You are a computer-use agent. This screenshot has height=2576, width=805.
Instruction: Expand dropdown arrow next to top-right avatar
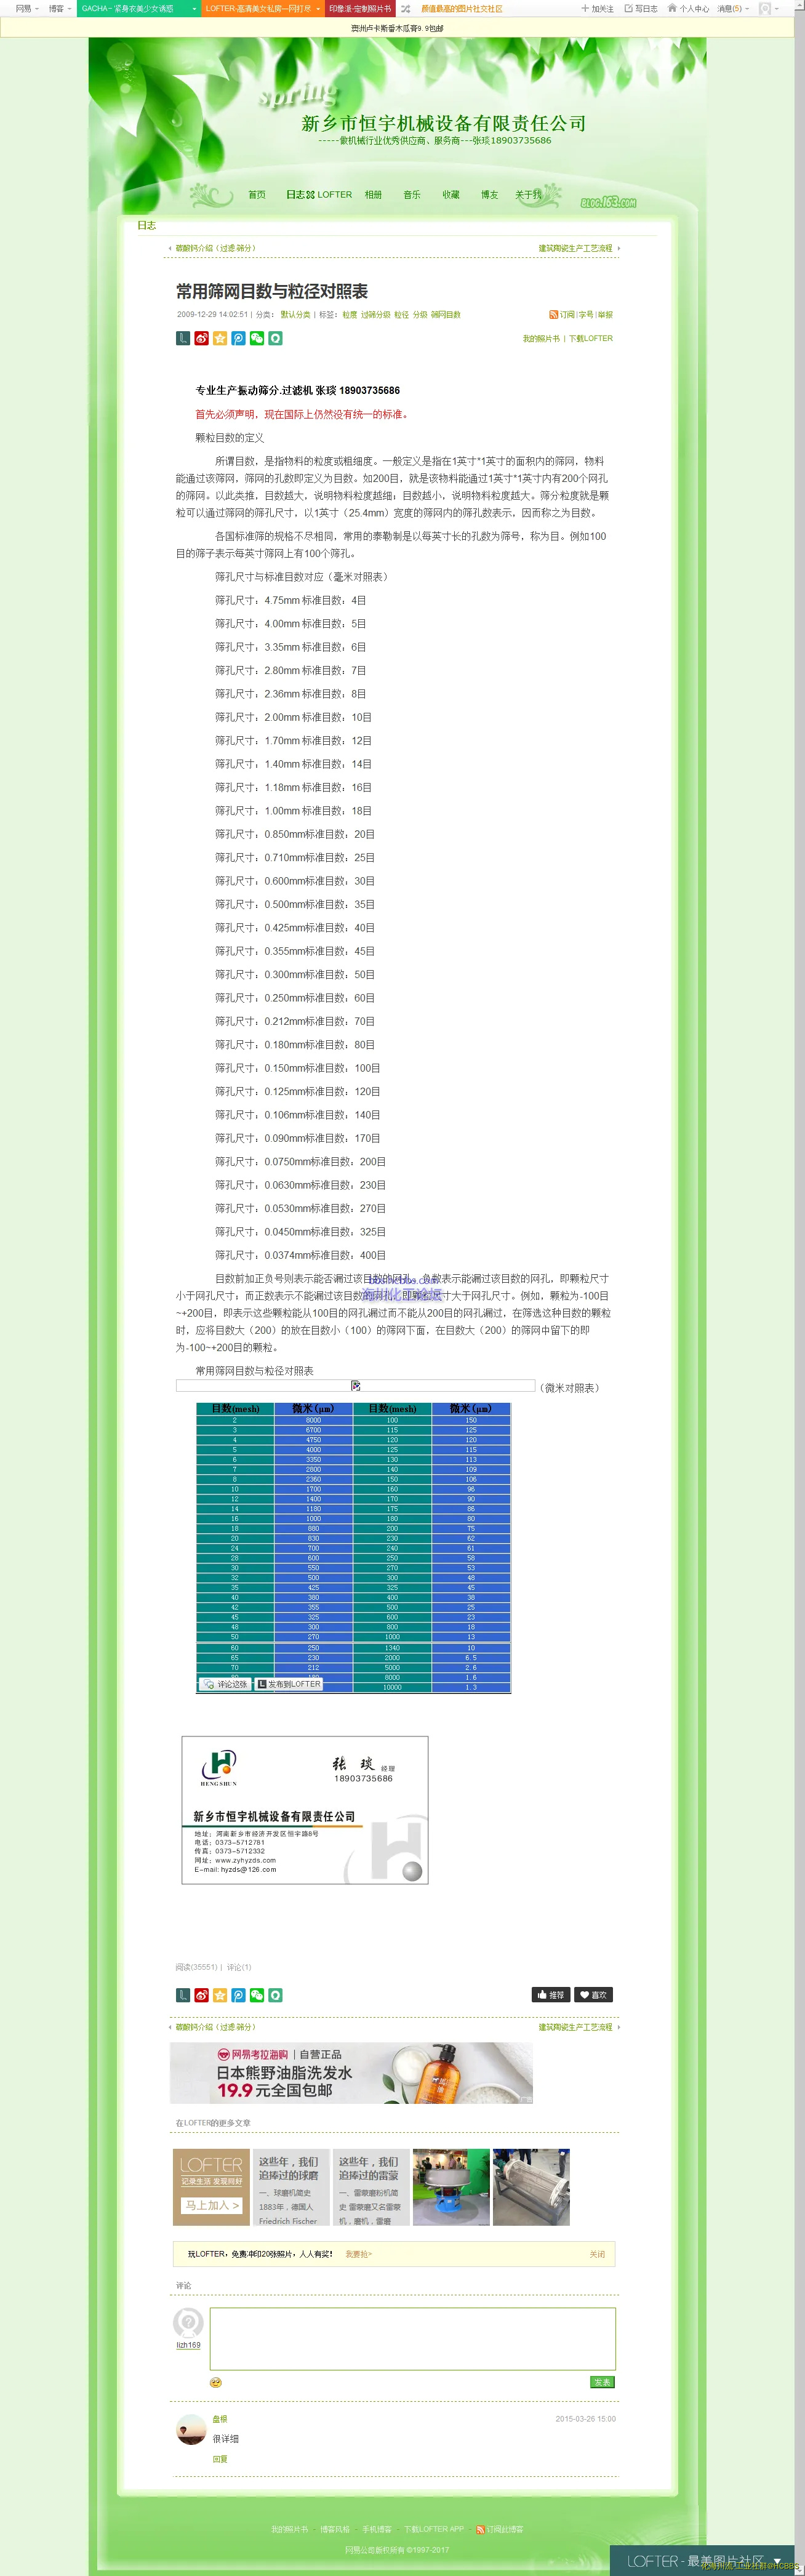(x=778, y=8)
